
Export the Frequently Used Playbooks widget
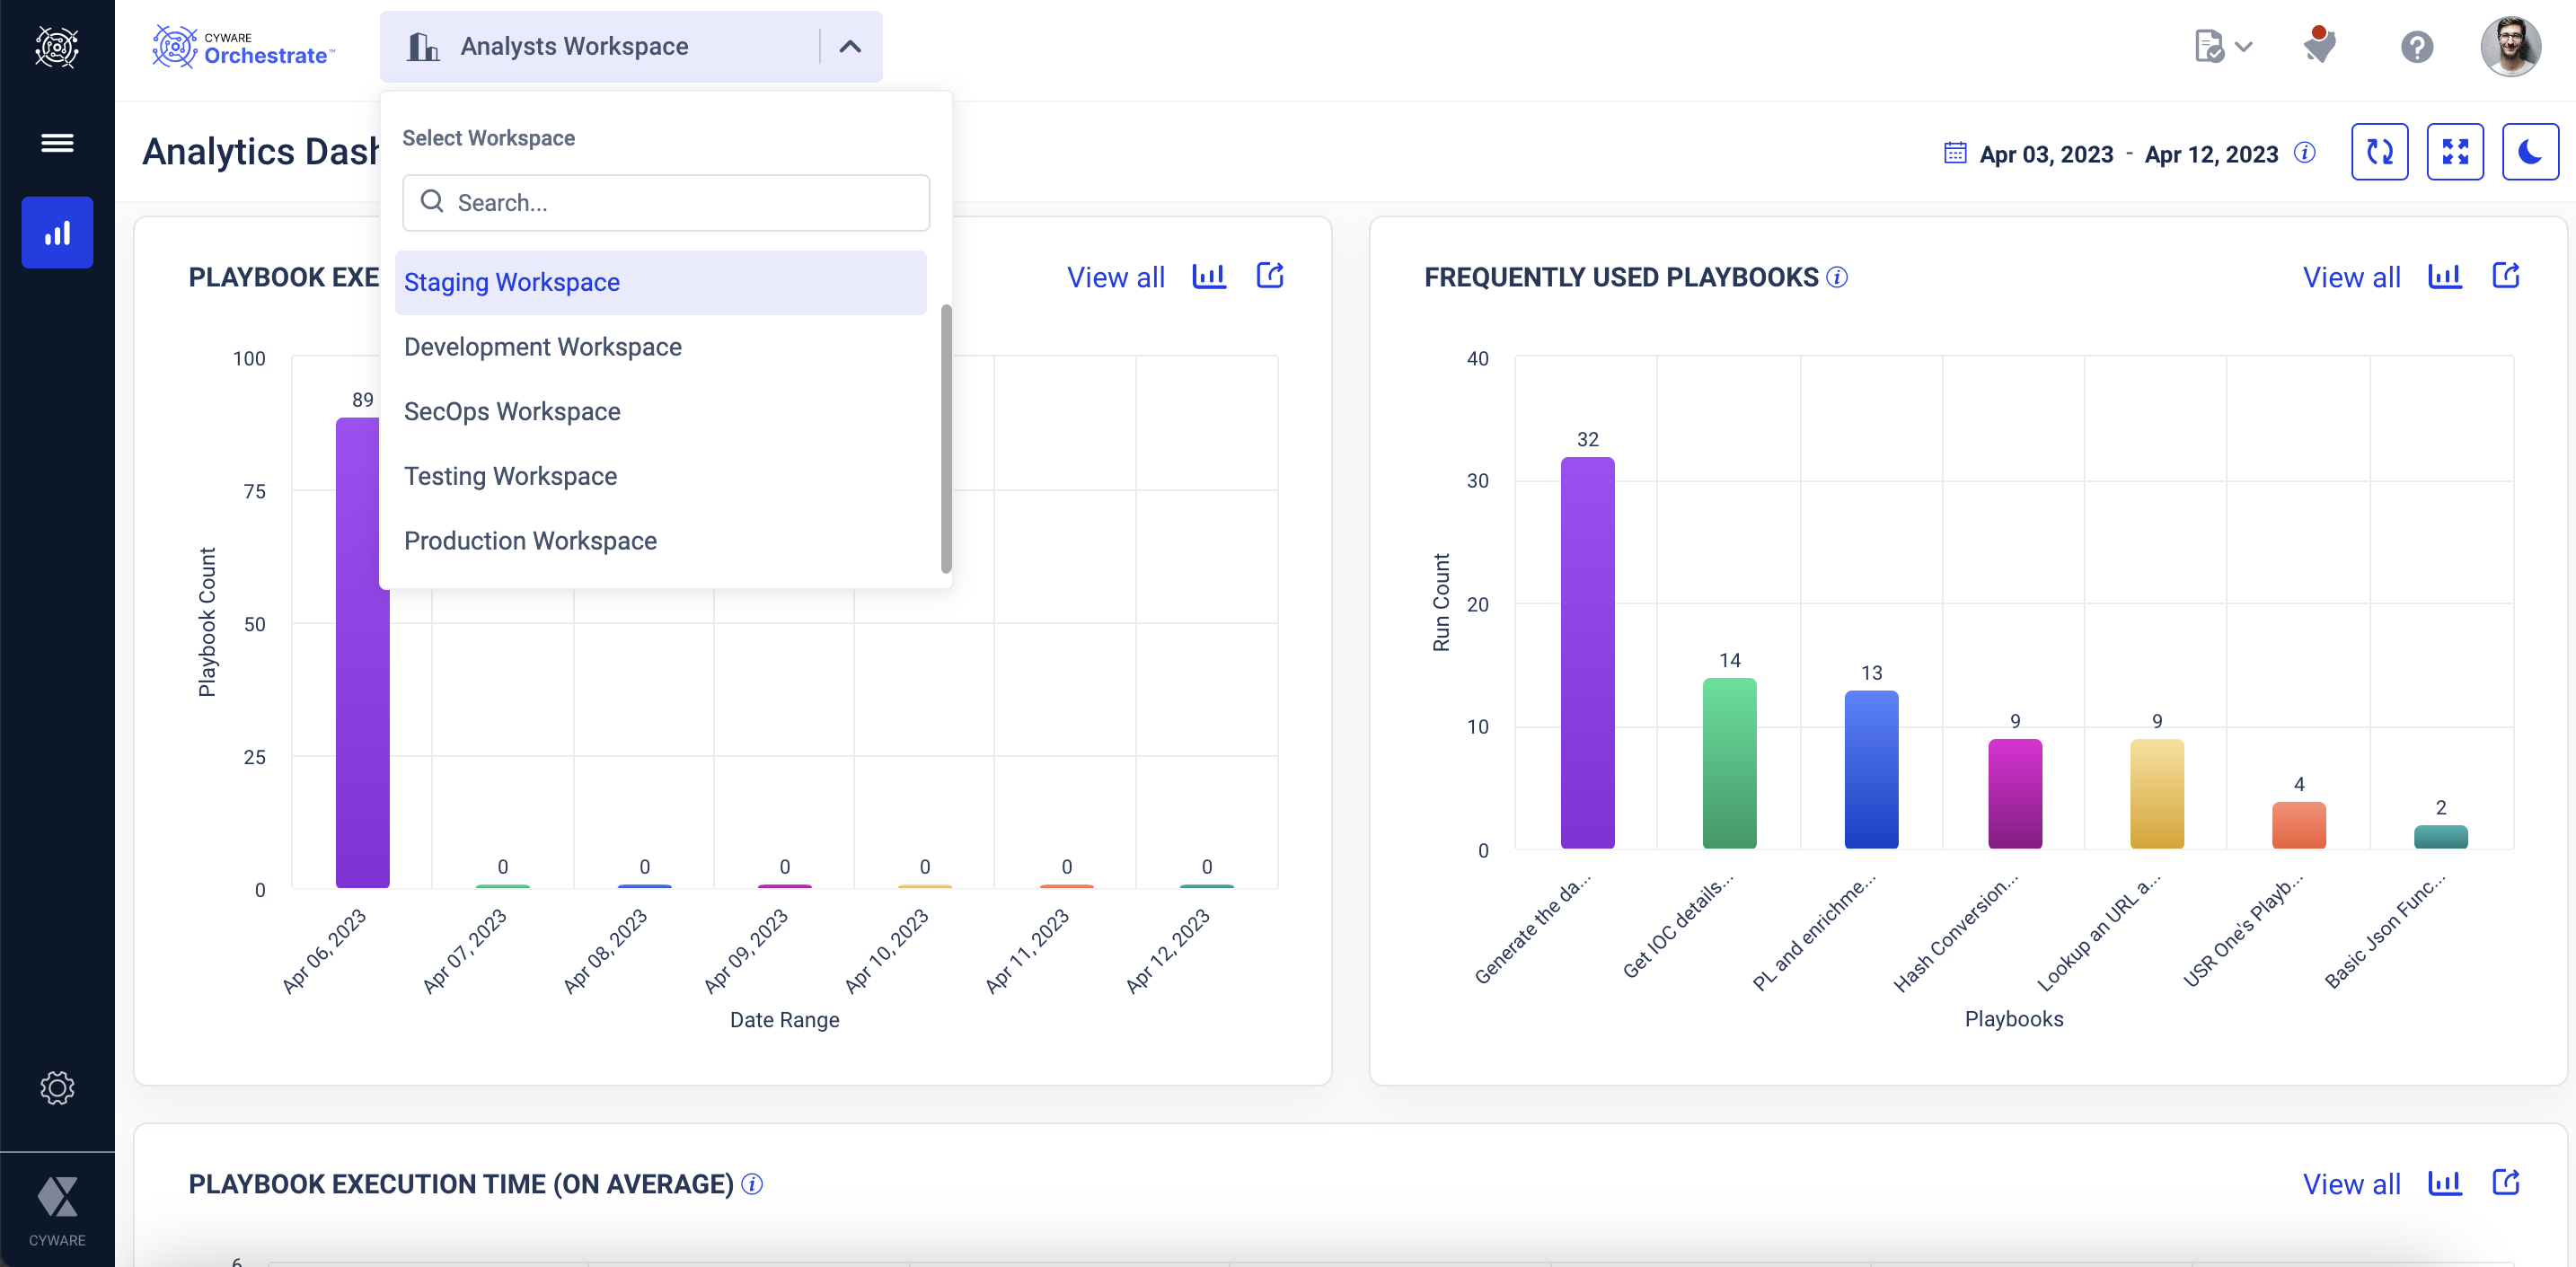point(2505,276)
